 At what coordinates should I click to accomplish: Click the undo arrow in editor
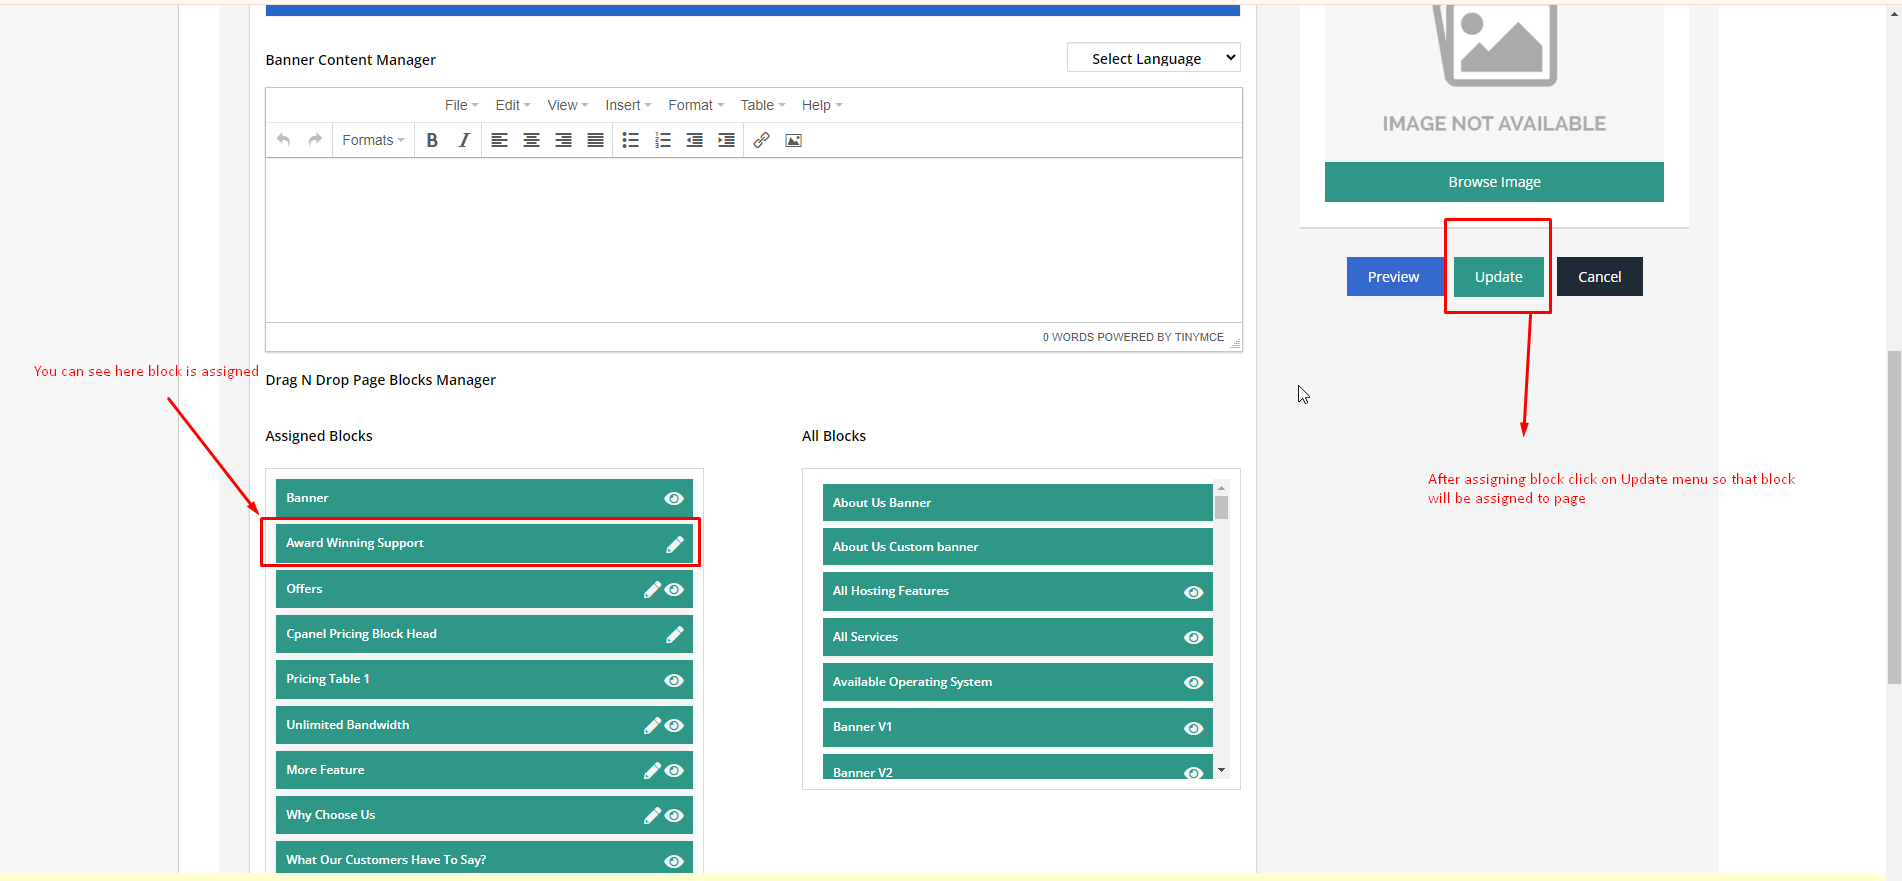[x=284, y=140]
